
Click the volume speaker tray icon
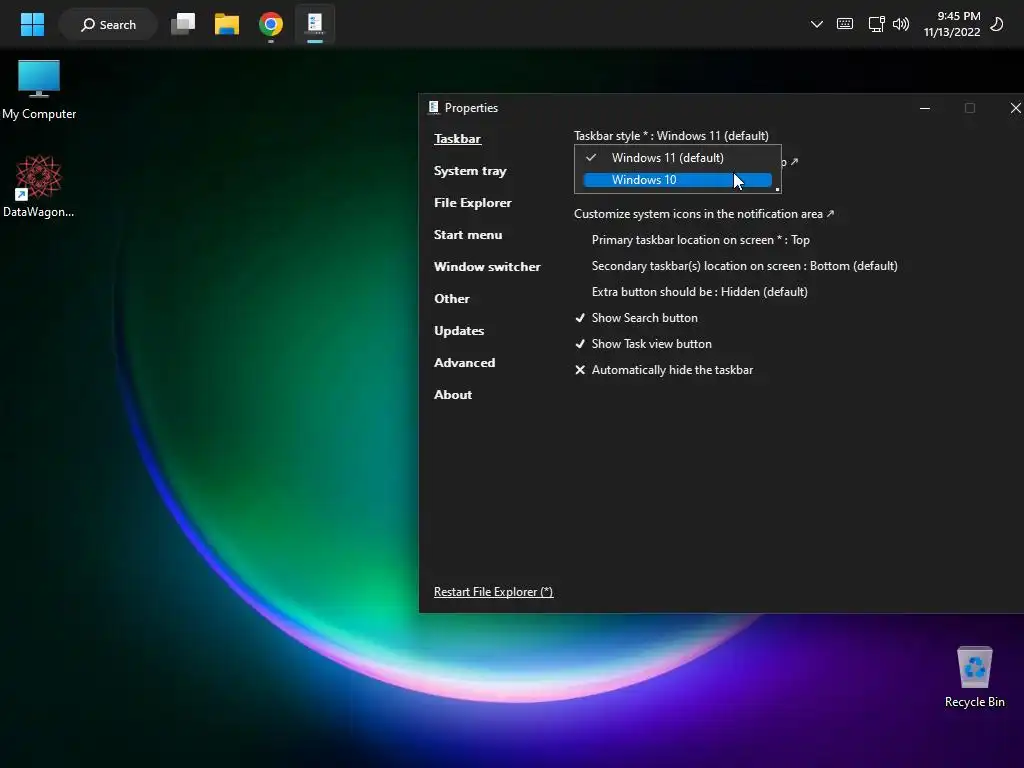tap(901, 25)
